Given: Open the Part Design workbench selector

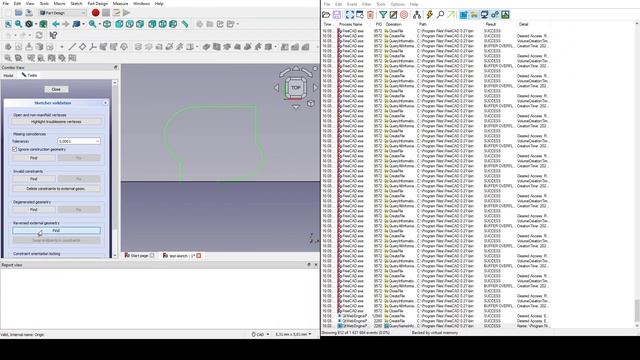Looking at the screenshot, I should 62,13.
